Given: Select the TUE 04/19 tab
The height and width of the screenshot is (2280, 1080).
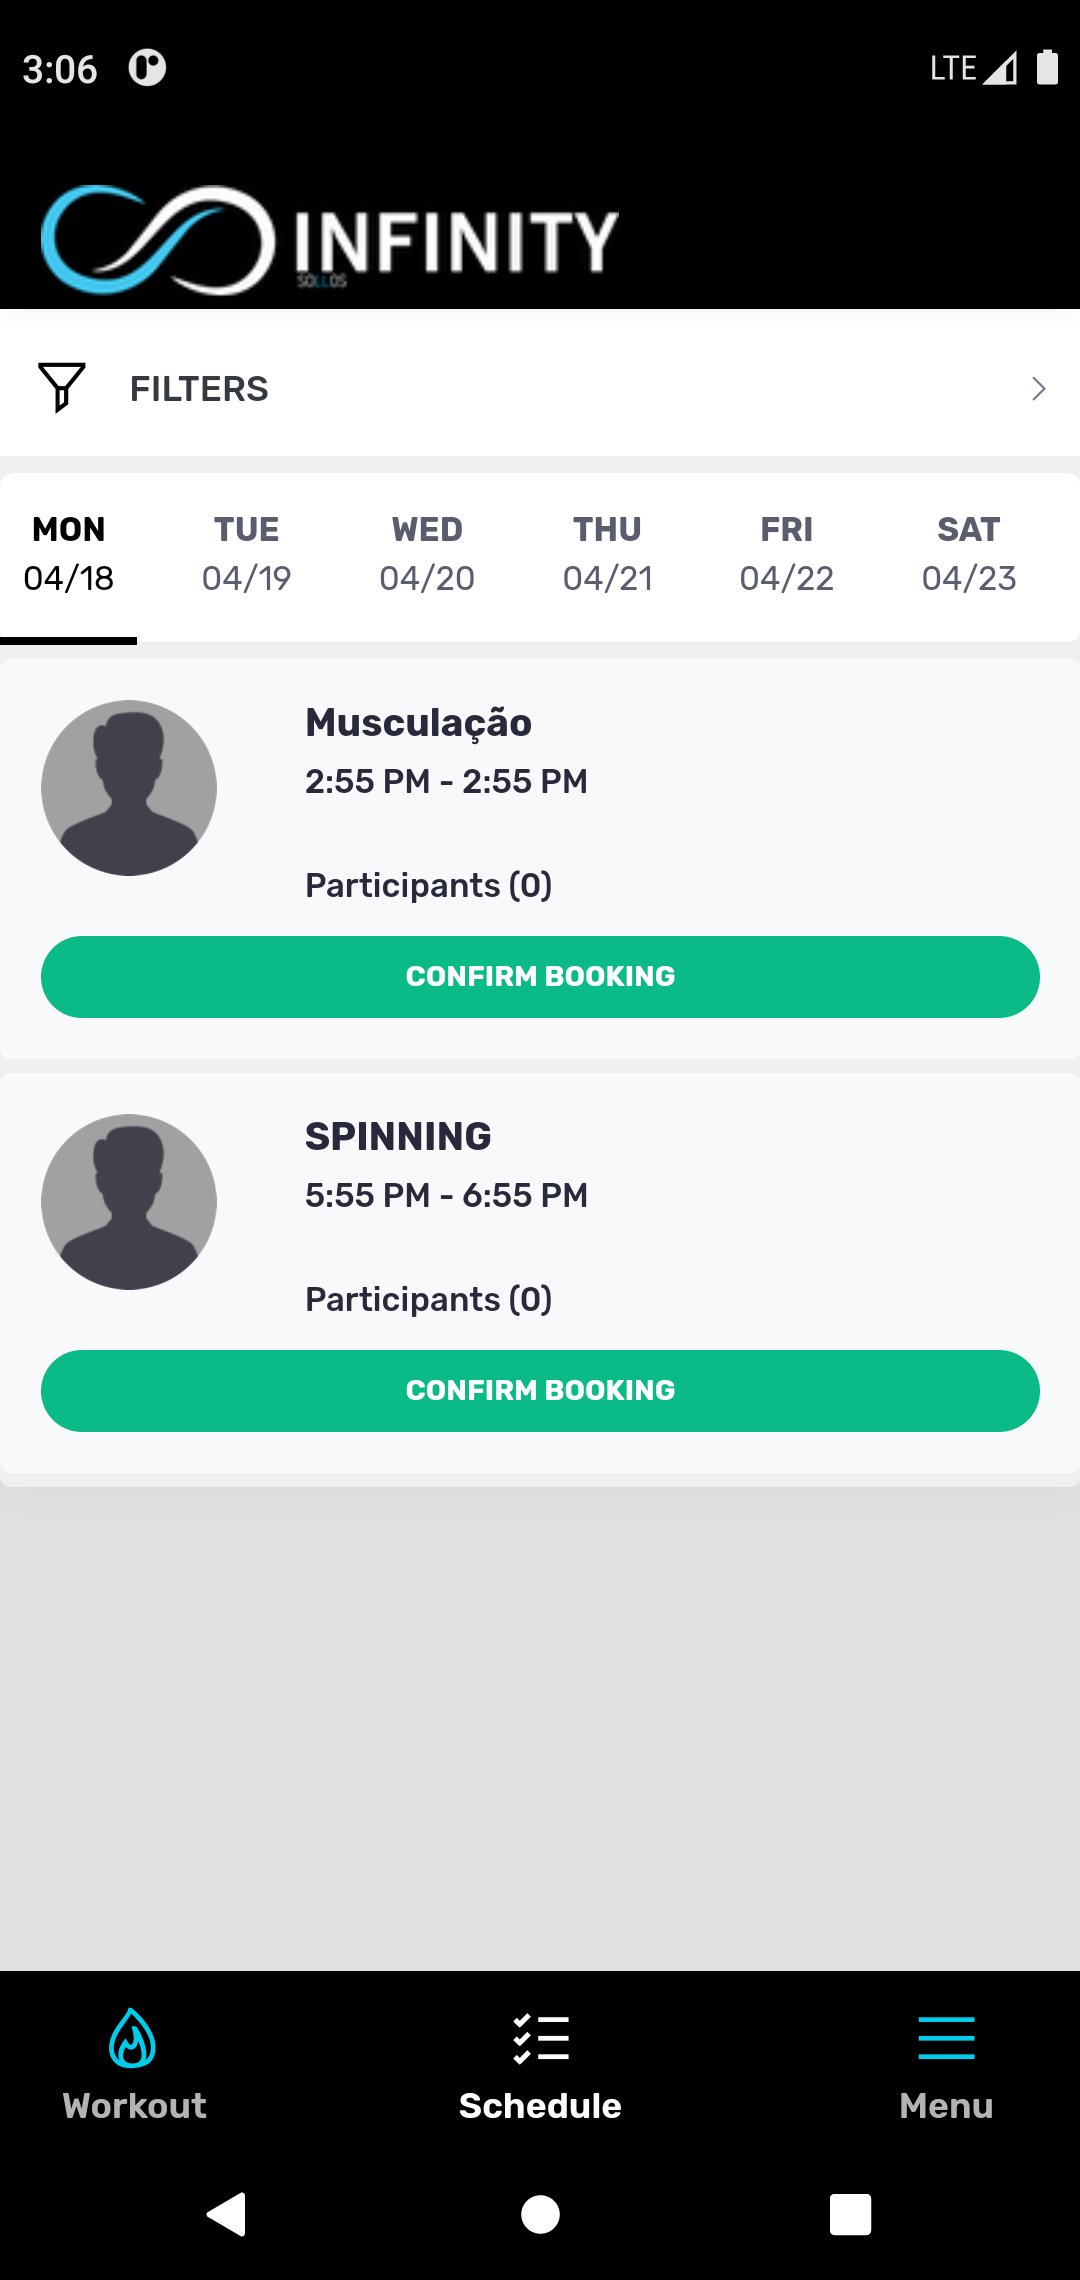Looking at the screenshot, I should coord(246,554).
